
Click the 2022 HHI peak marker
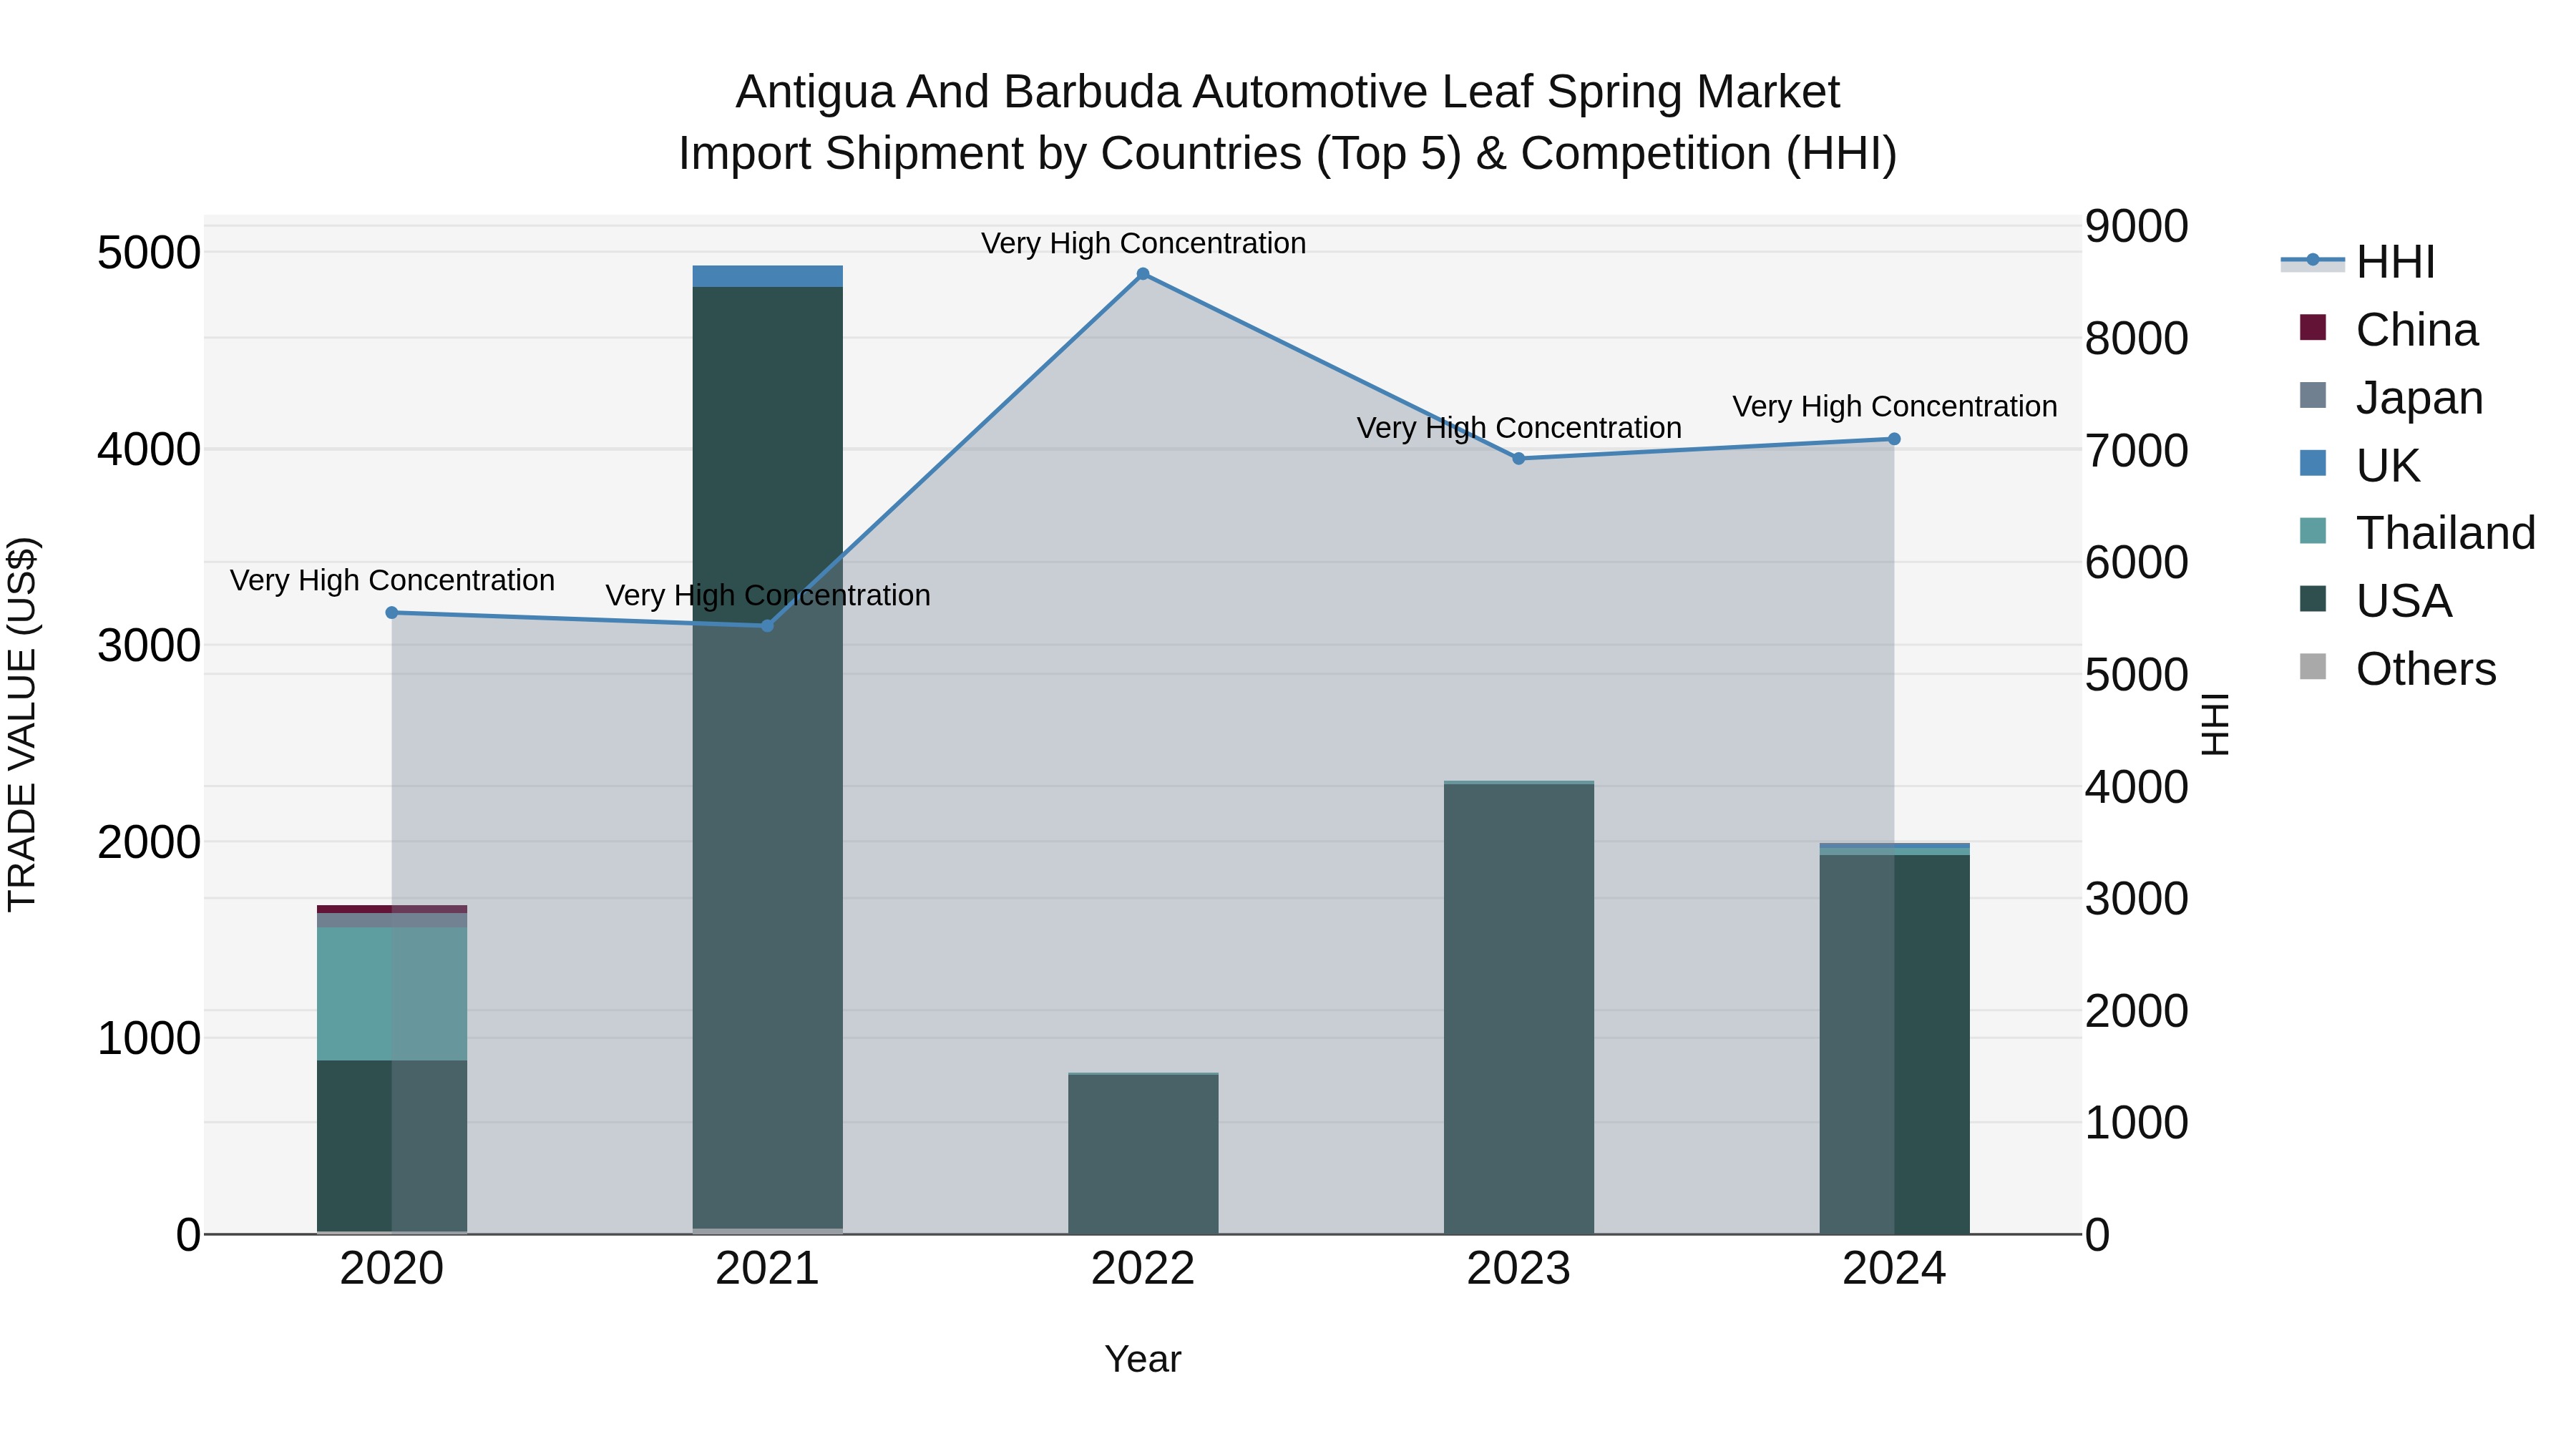coord(1143,274)
